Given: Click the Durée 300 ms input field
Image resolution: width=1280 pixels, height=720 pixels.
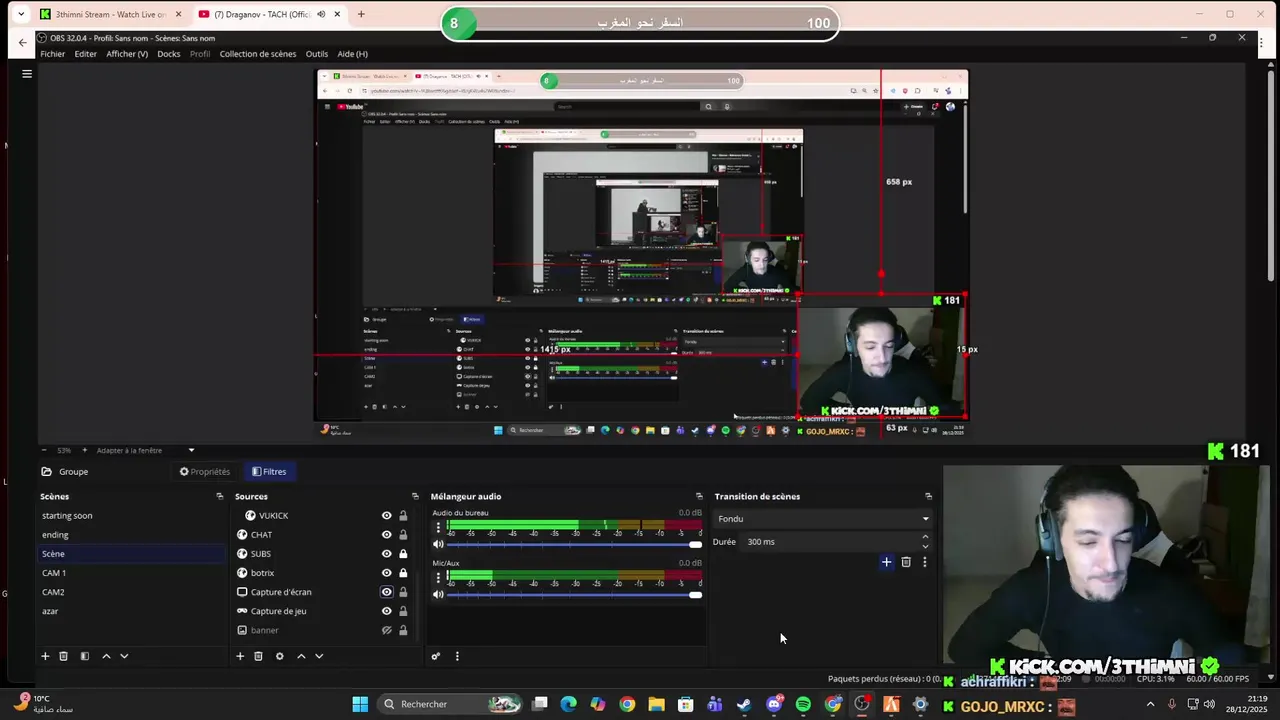Looking at the screenshot, I should pyautogui.click(x=829, y=542).
